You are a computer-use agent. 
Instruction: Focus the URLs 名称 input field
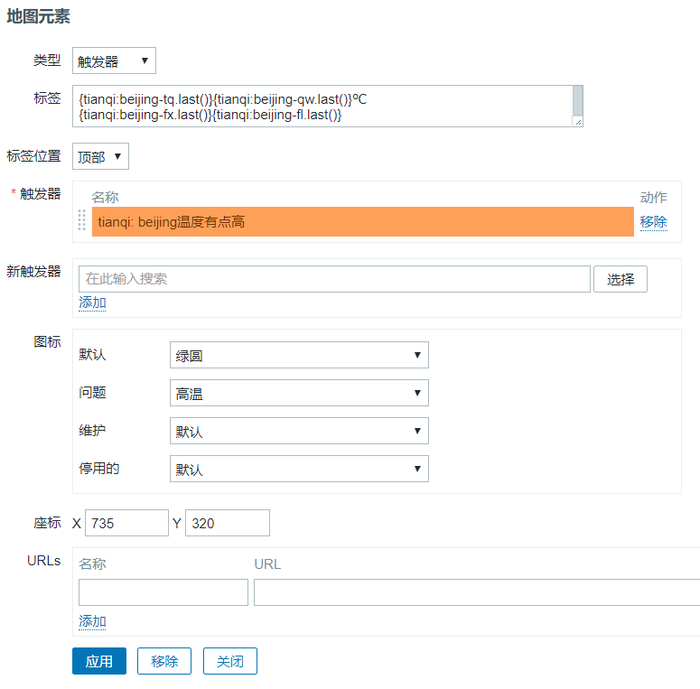click(163, 593)
